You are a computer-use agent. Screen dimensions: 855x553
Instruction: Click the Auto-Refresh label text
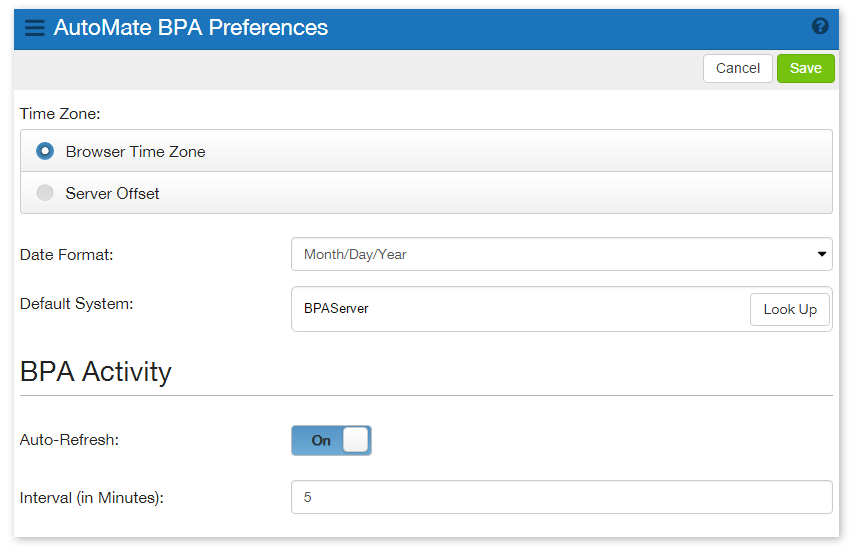point(69,440)
